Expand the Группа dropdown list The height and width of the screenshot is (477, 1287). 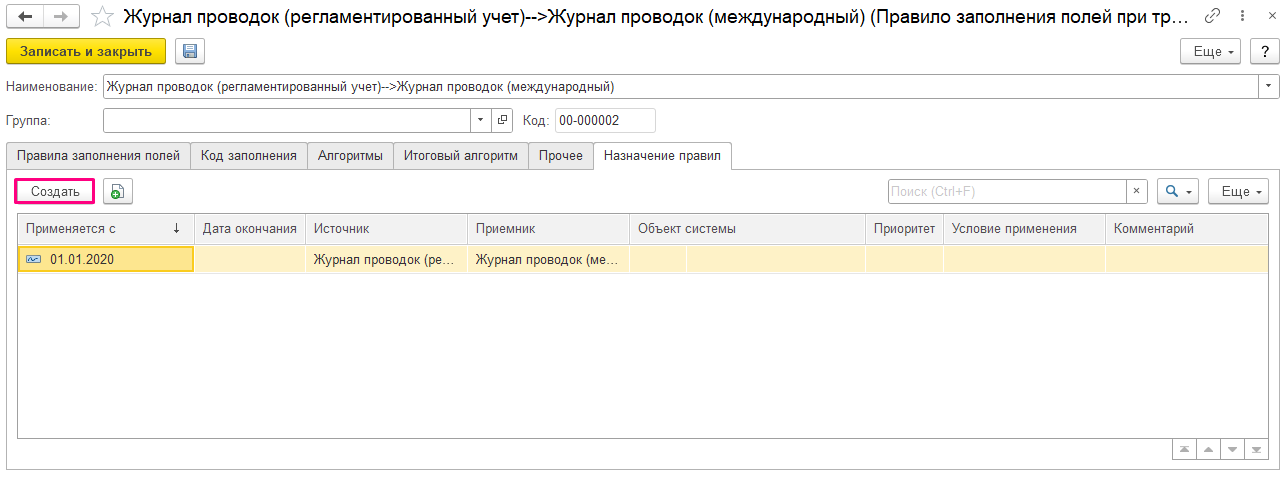tap(480, 120)
